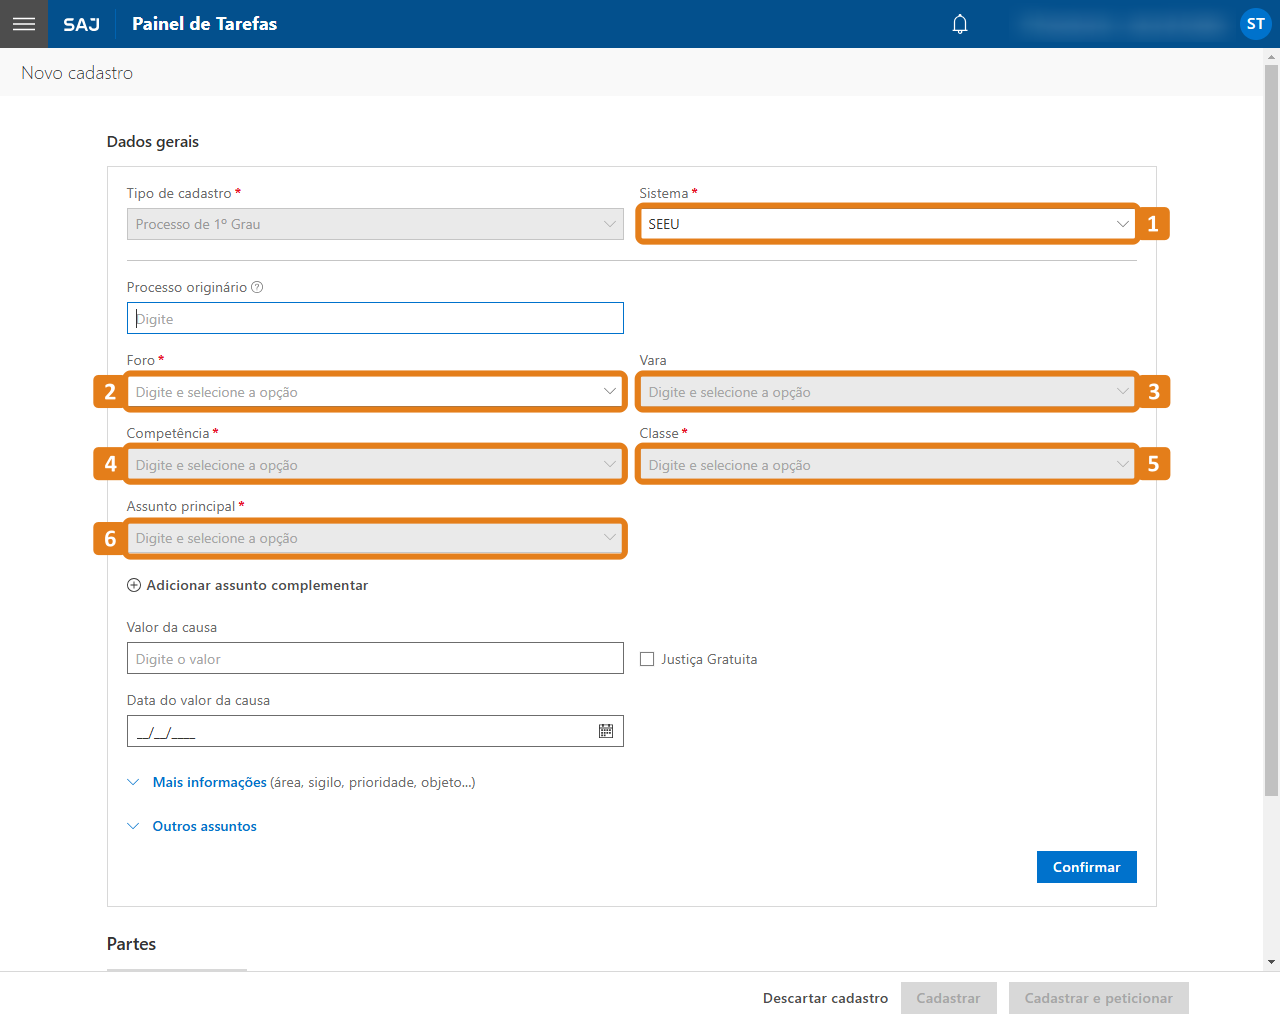Viewport: 1280px width, 1024px height.
Task: Expand the Mais informações section
Action: (x=209, y=782)
